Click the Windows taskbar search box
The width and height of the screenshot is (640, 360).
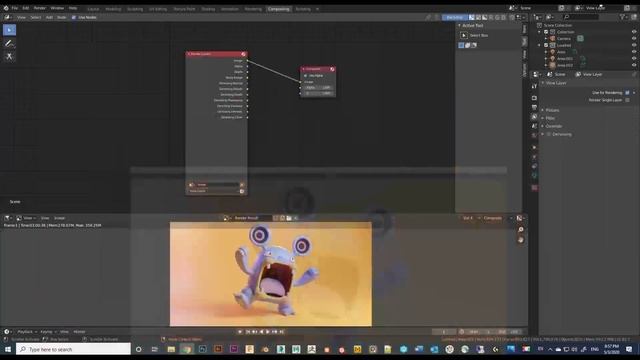coord(73,349)
